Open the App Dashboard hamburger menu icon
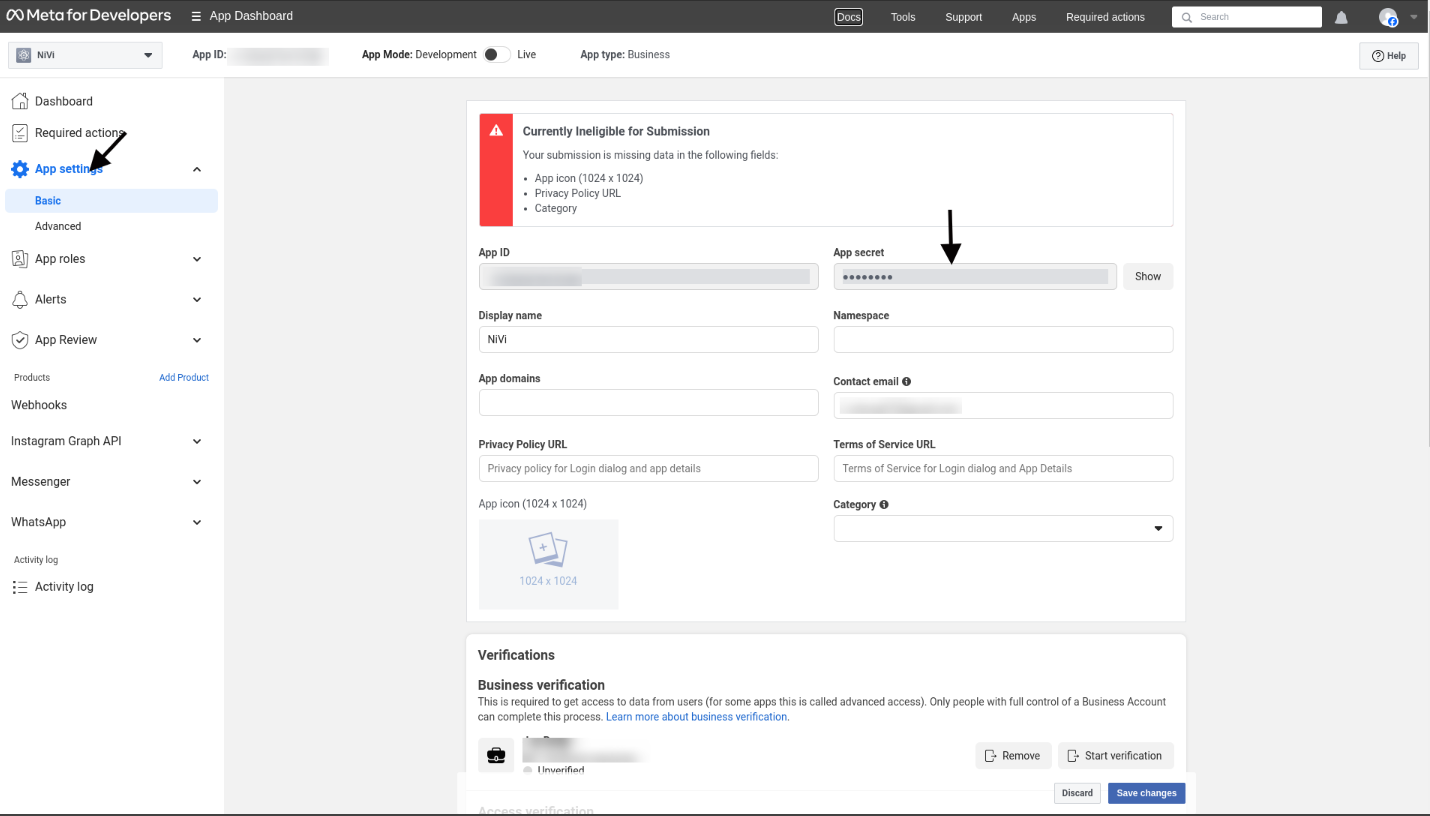This screenshot has width=1430, height=816. pos(196,16)
